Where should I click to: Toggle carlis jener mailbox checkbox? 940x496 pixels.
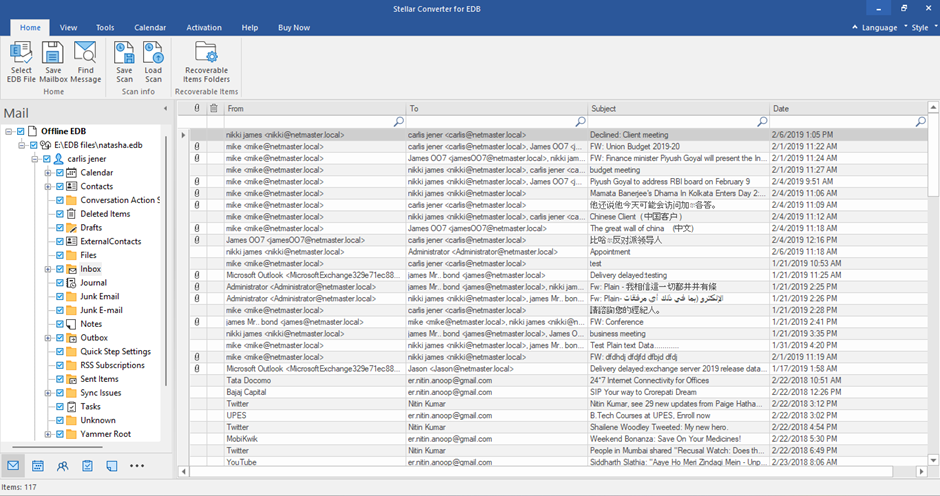(x=47, y=159)
